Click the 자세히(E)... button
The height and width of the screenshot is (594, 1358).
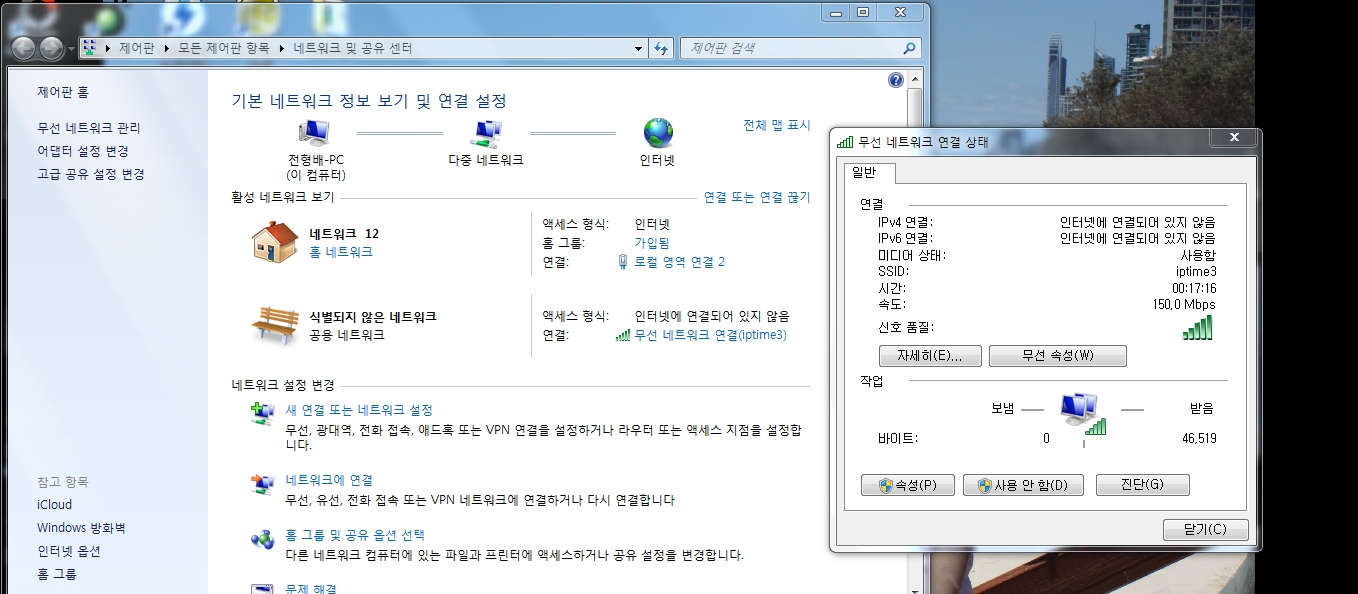(930, 356)
